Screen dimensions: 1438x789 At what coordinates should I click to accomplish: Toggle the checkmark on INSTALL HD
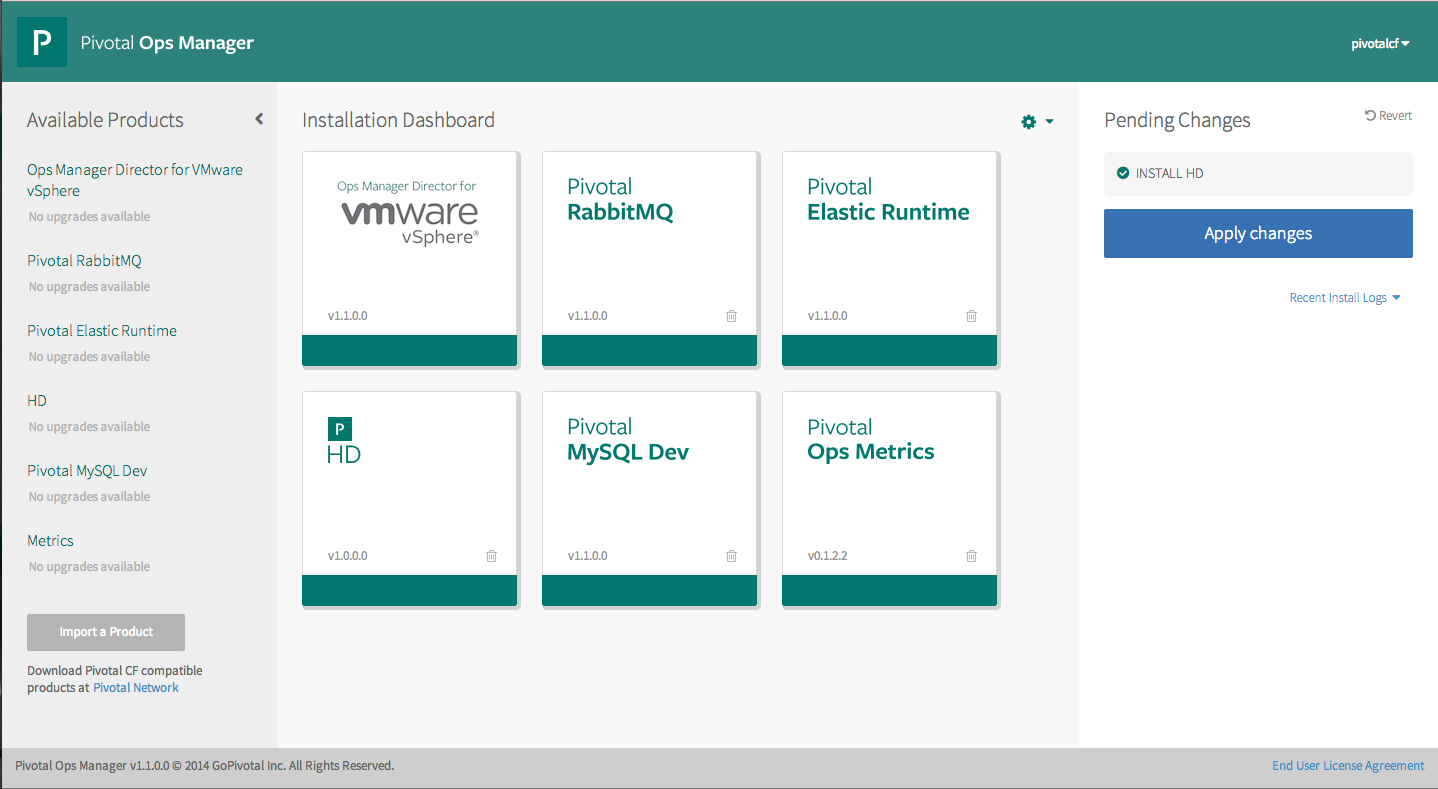[x=1122, y=172]
